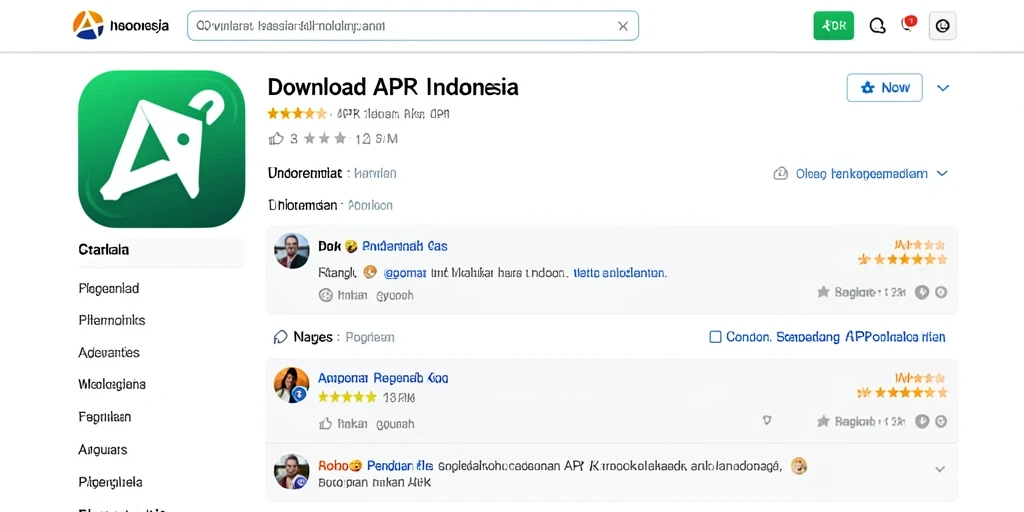This screenshot has width=1024, height=512.
Task: Open the user account icon in the header
Action: [x=942, y=26]
